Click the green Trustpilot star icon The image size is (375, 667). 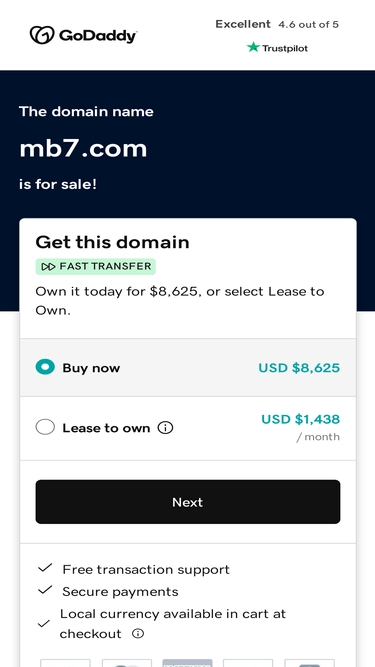click(253, 47)
